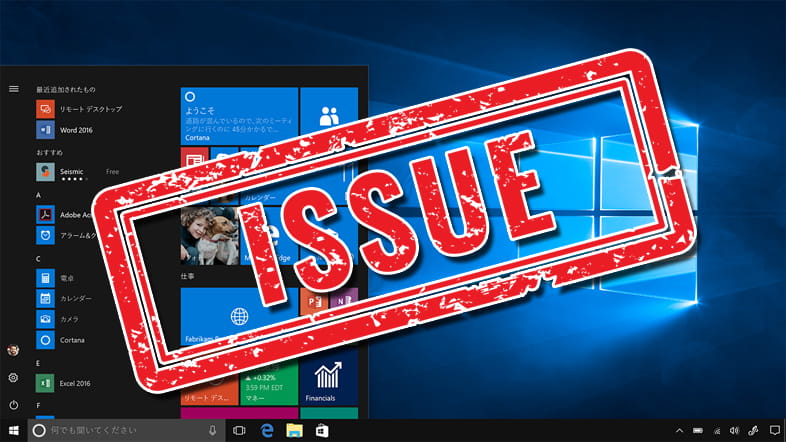This screenshot has width=786, height=442.
Task: Click the search box in the taskbar
Action: coord(126,430)
